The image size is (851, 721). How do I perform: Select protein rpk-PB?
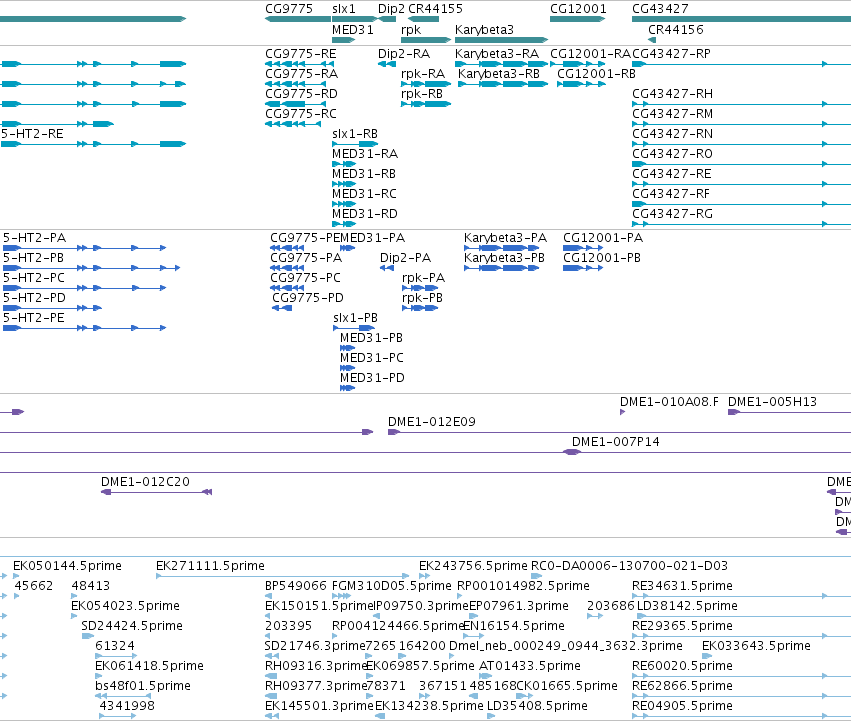click(422, 298)
